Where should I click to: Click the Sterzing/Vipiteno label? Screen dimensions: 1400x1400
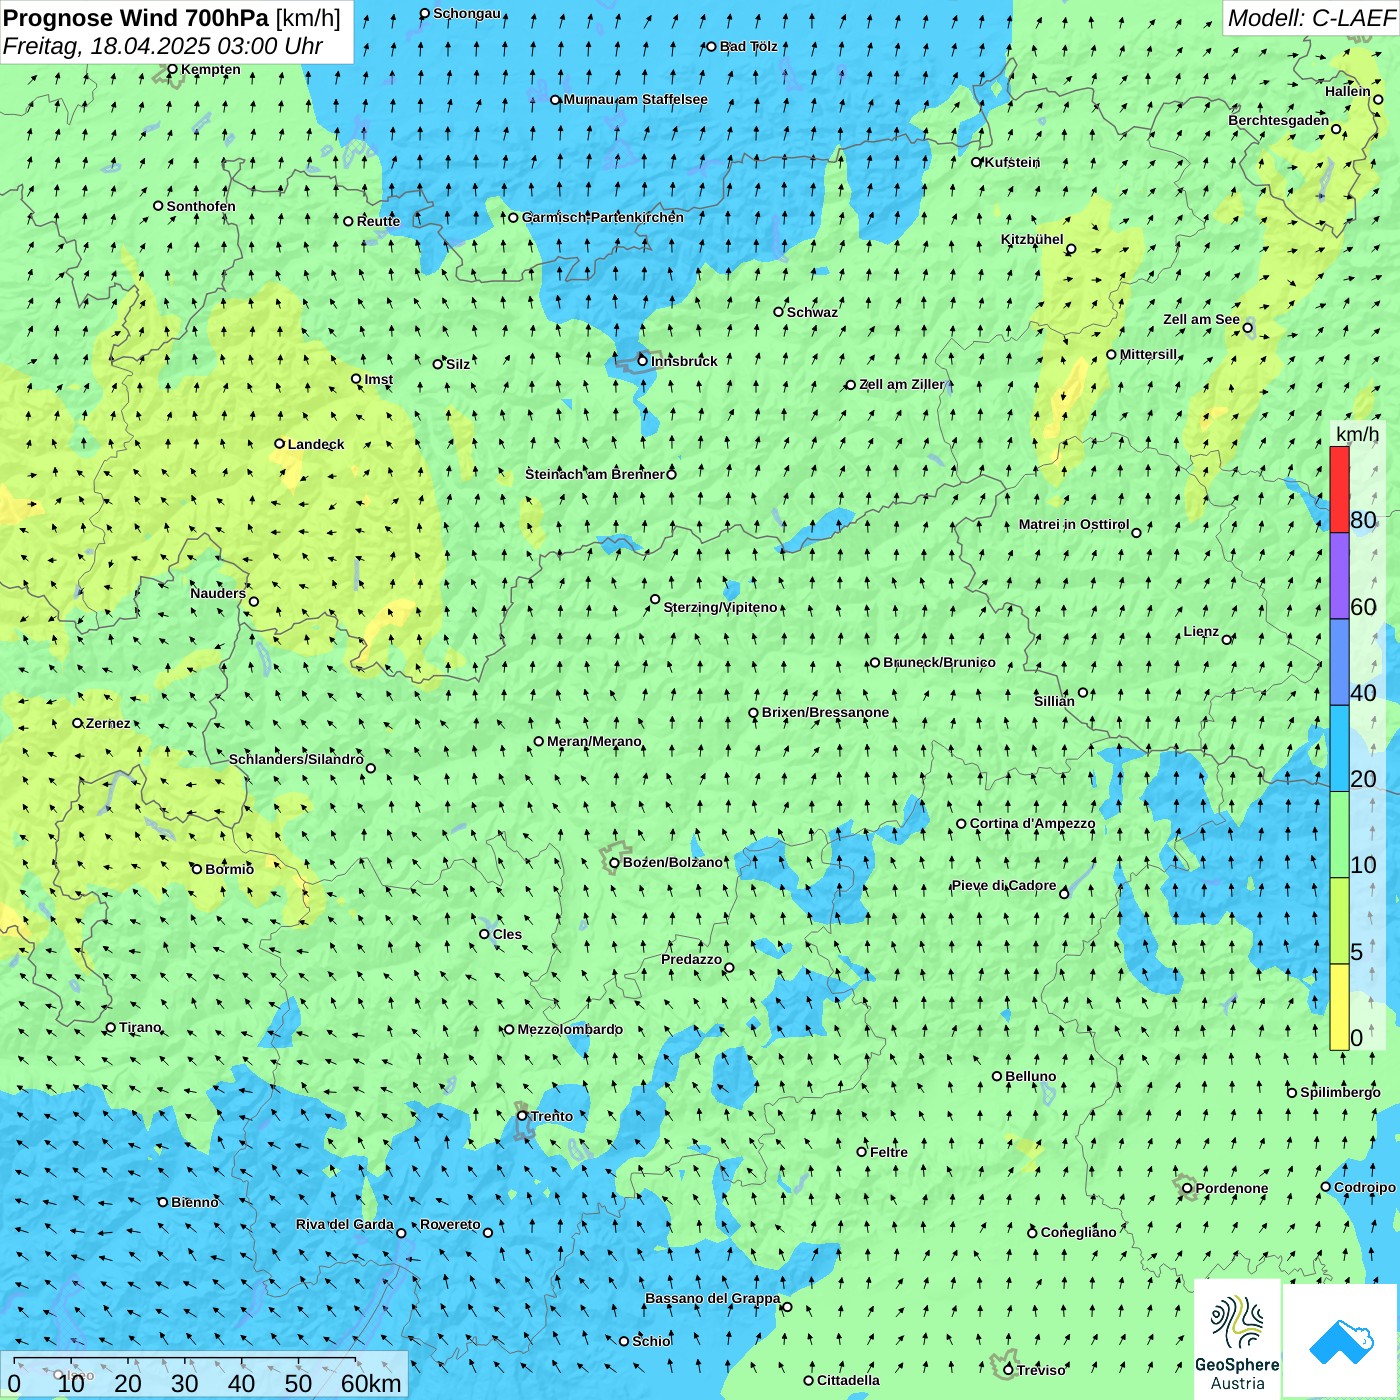[720, 607]
